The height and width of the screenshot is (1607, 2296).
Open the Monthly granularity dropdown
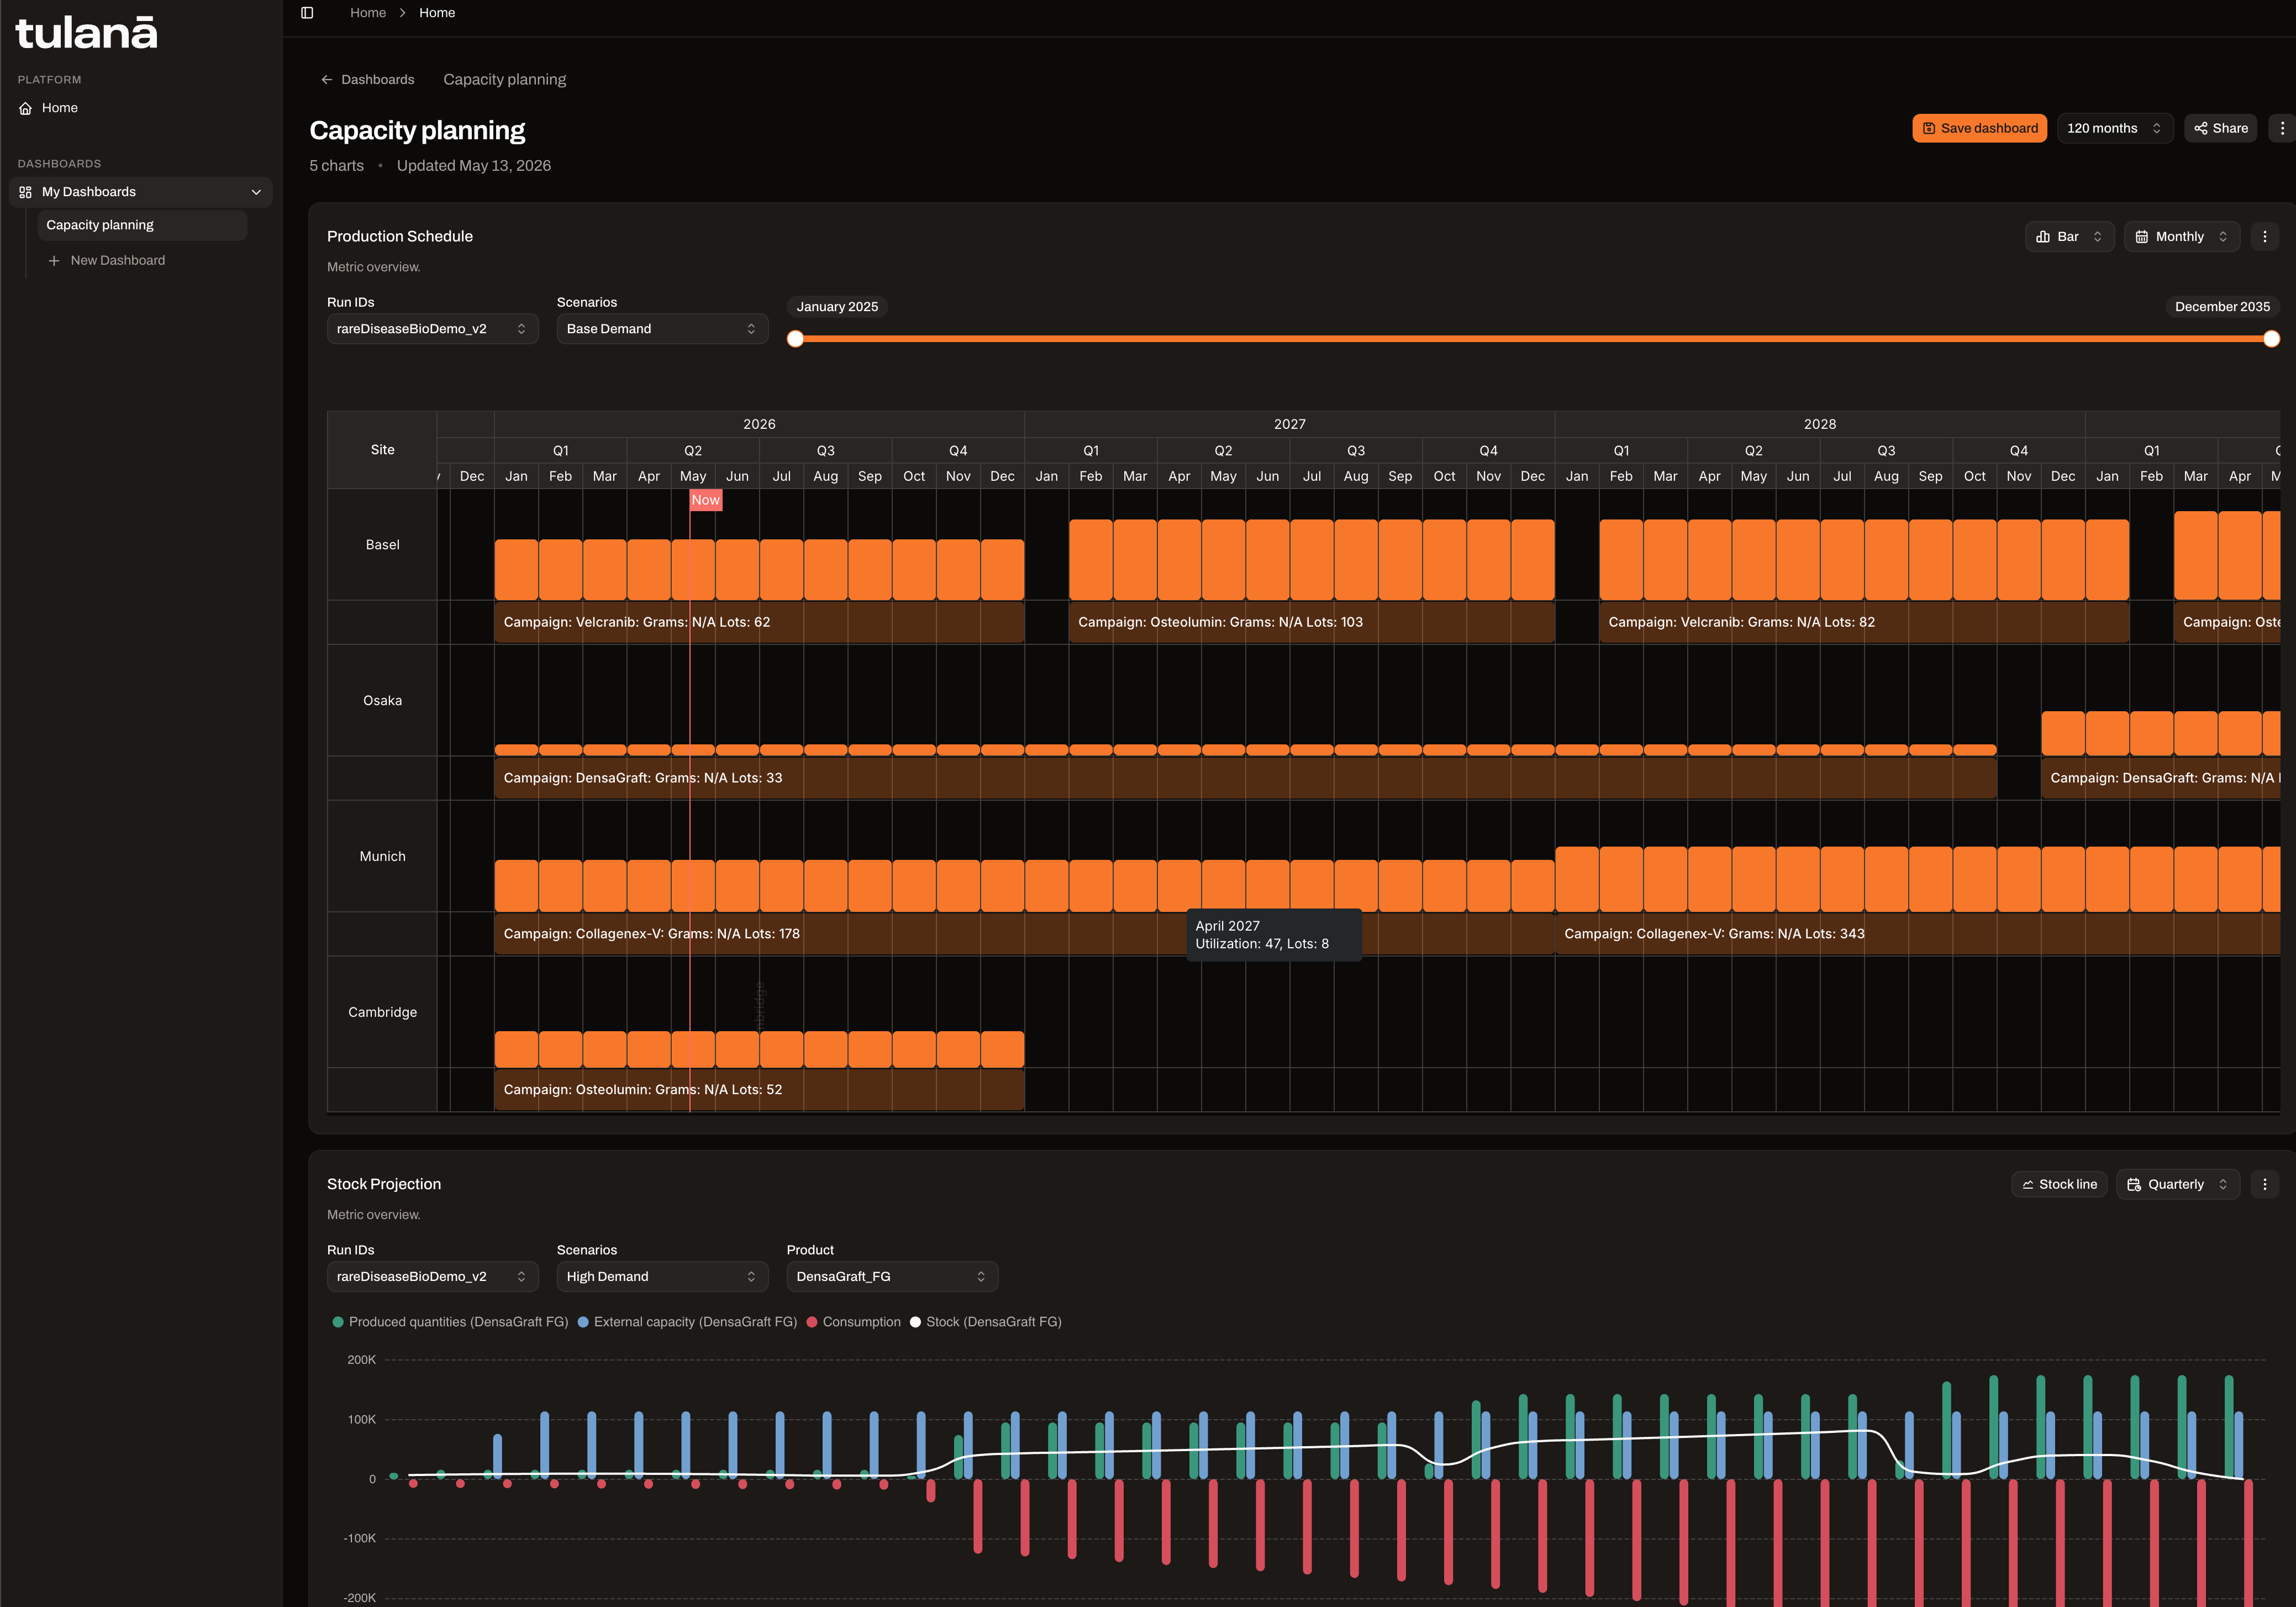2182,237
